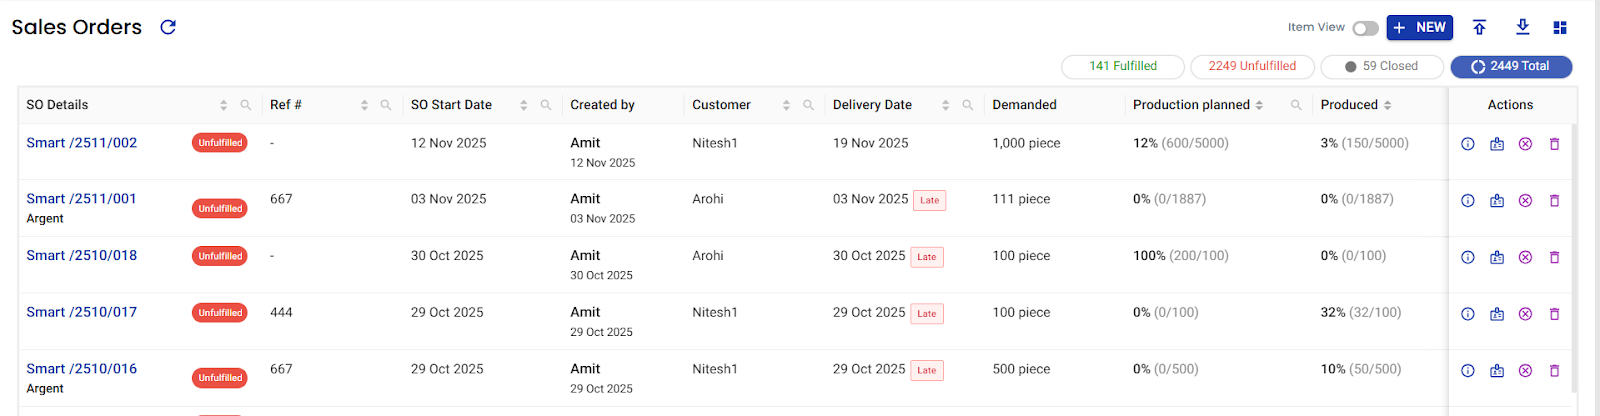
Task: Click production icon for Smart /2510/017
Action: (1496, 314)
